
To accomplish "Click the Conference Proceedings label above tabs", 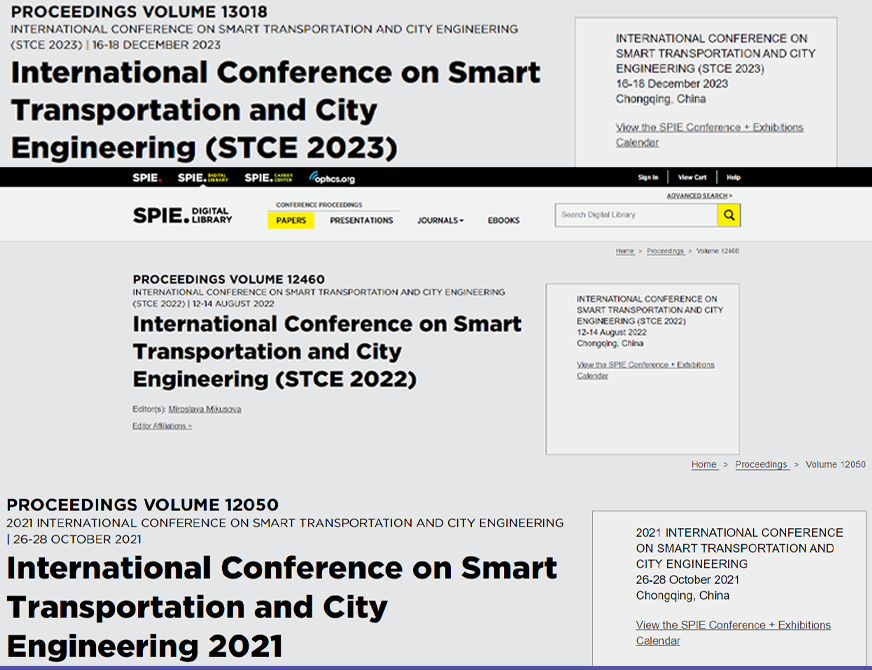I will [319, 205].
